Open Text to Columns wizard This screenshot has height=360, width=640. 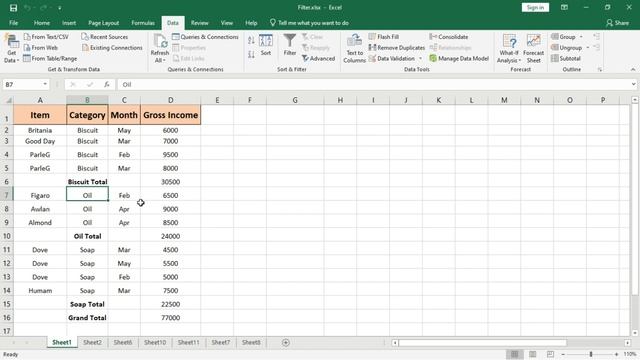tap(354, 49)
